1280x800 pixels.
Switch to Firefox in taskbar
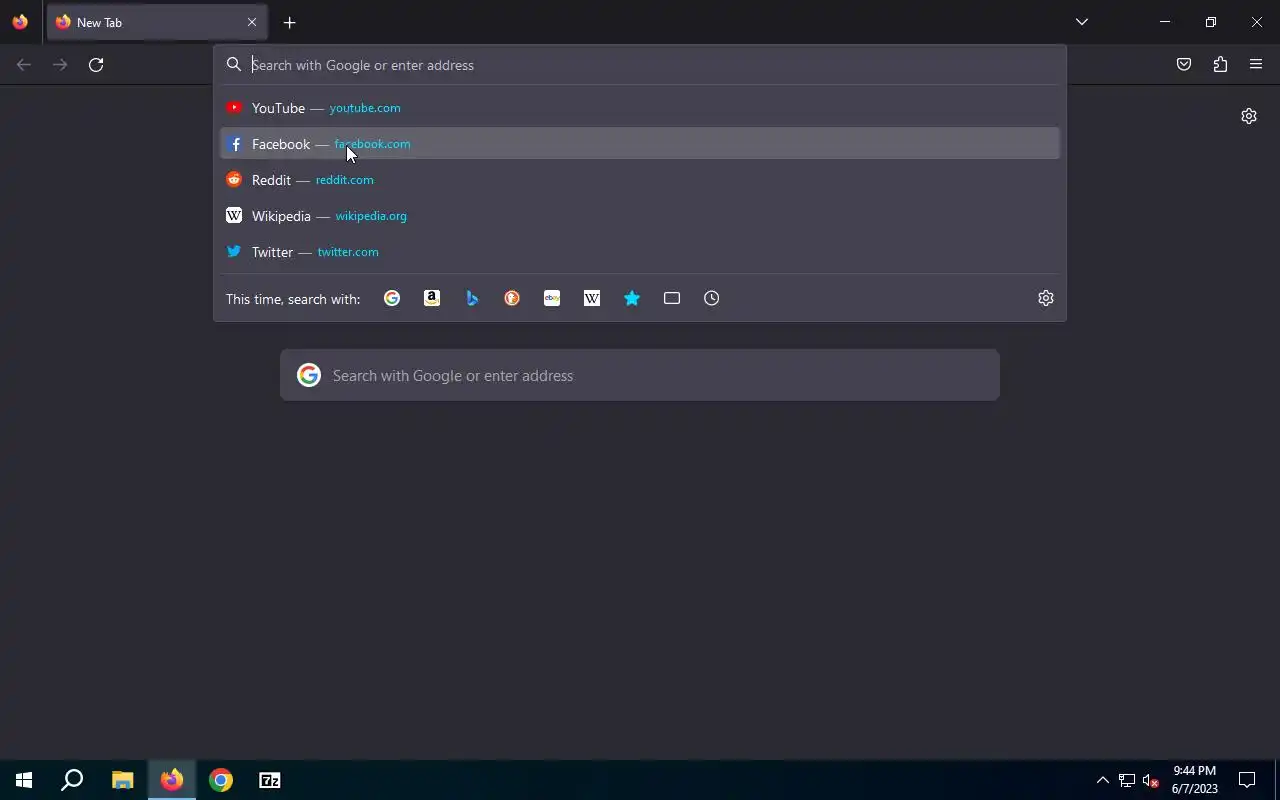tap(172, 780)
